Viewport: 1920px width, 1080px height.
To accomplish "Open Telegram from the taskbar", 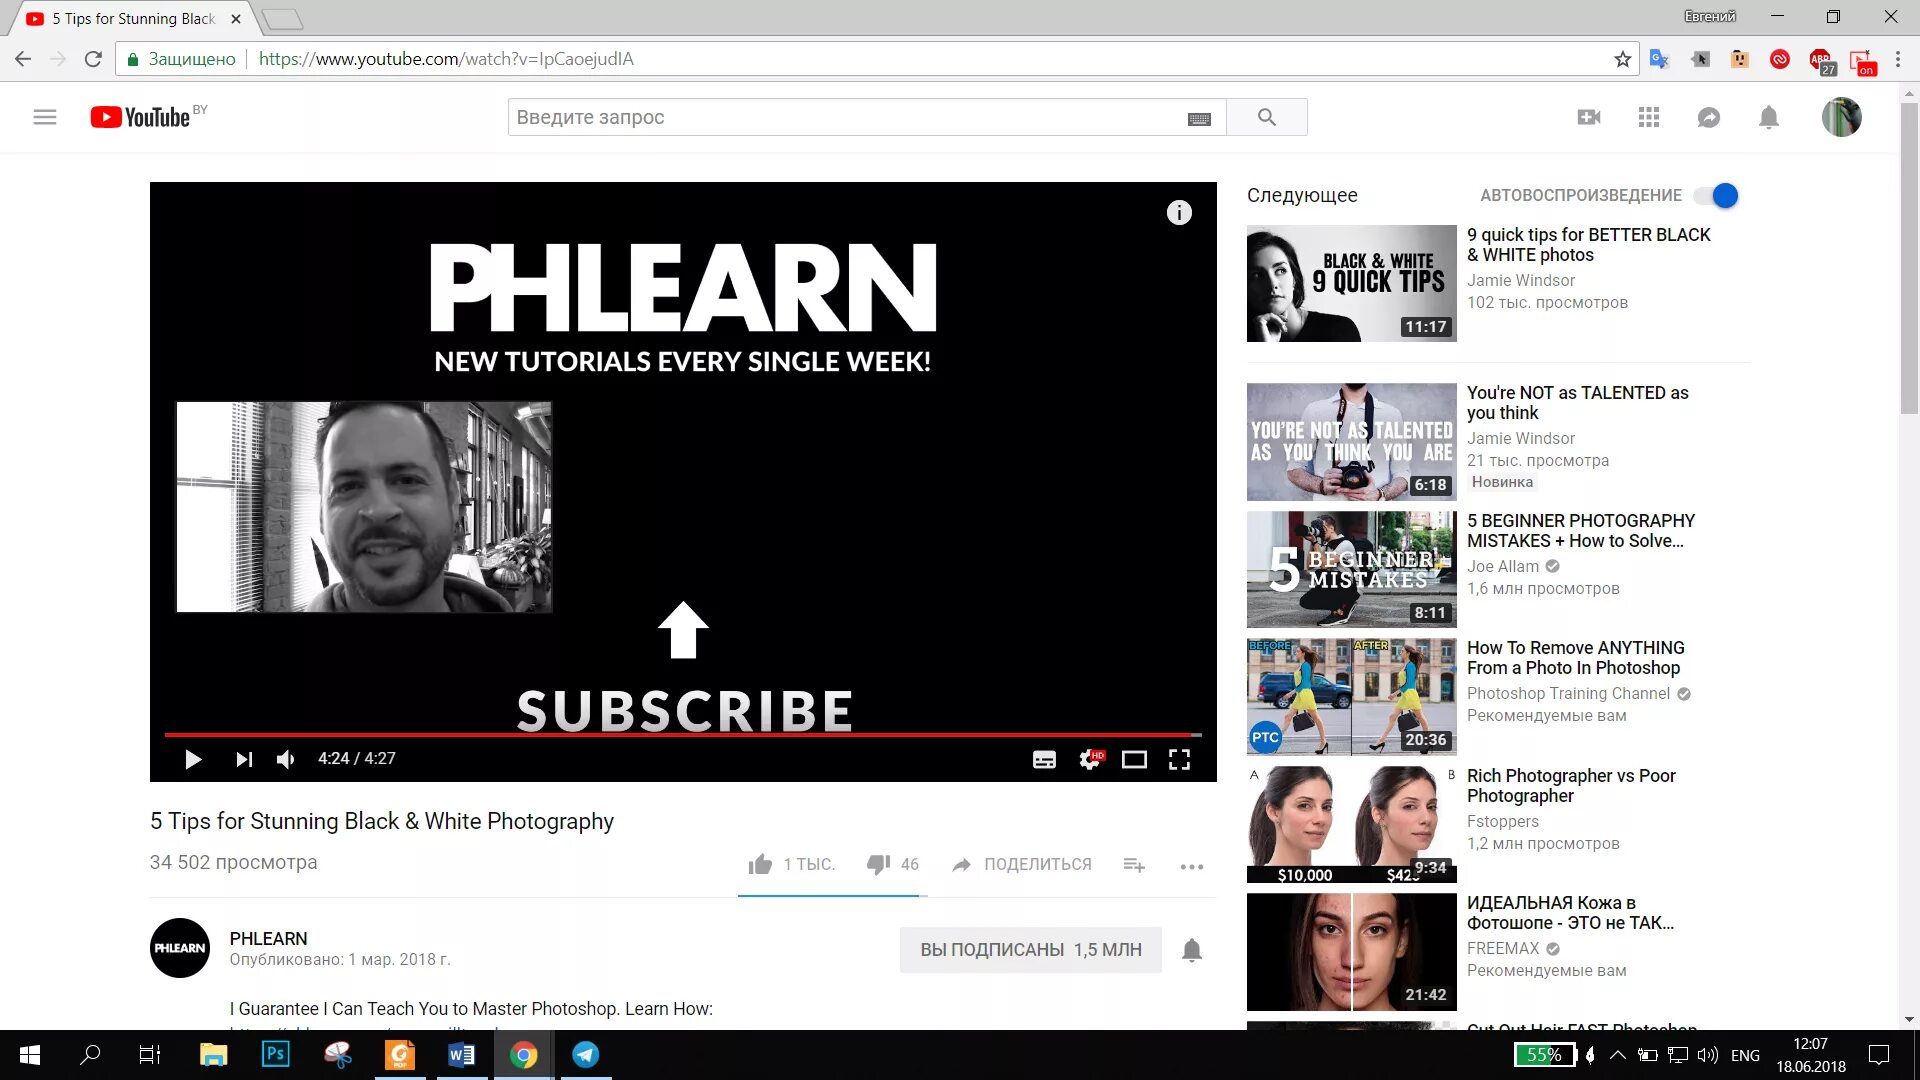I will (585, 1054).
